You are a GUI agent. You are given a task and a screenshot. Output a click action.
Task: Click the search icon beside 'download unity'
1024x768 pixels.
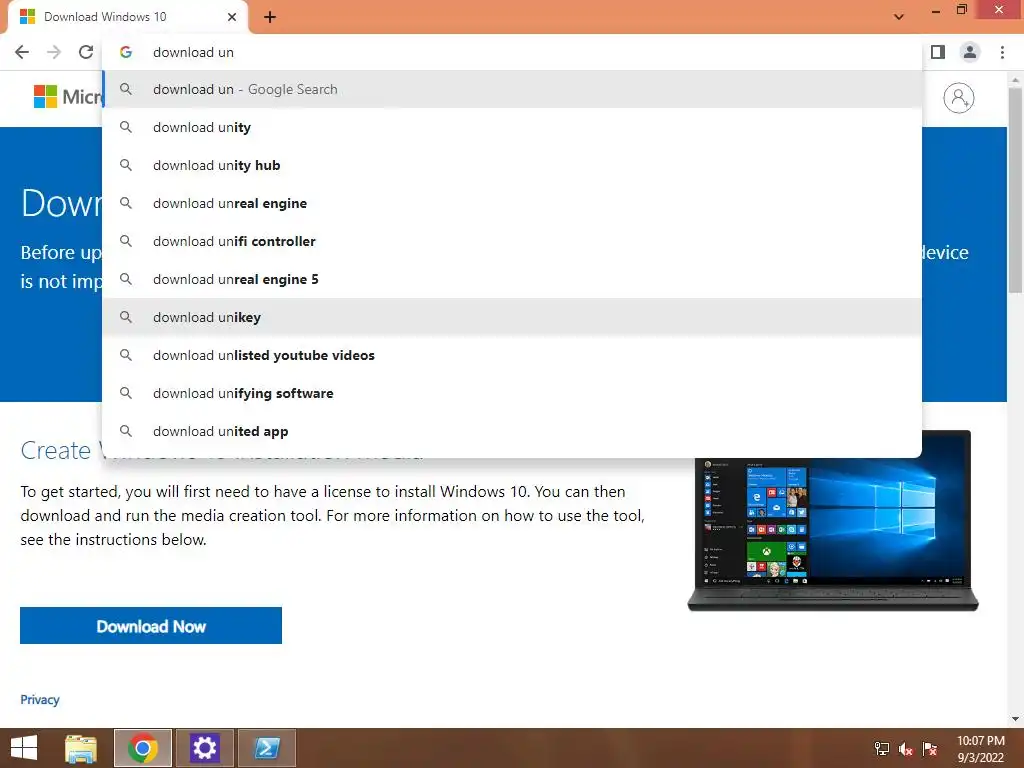coord(126,127)
